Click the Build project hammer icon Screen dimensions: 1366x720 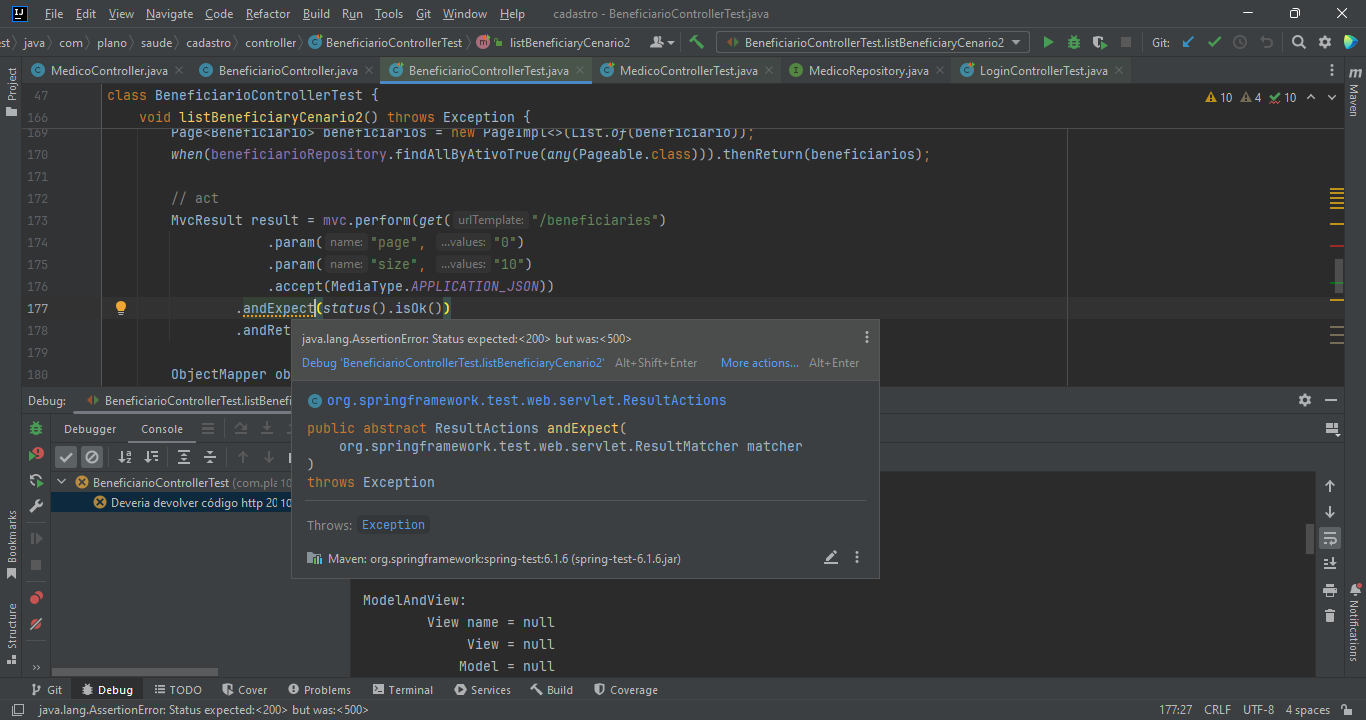coord(697,43)
